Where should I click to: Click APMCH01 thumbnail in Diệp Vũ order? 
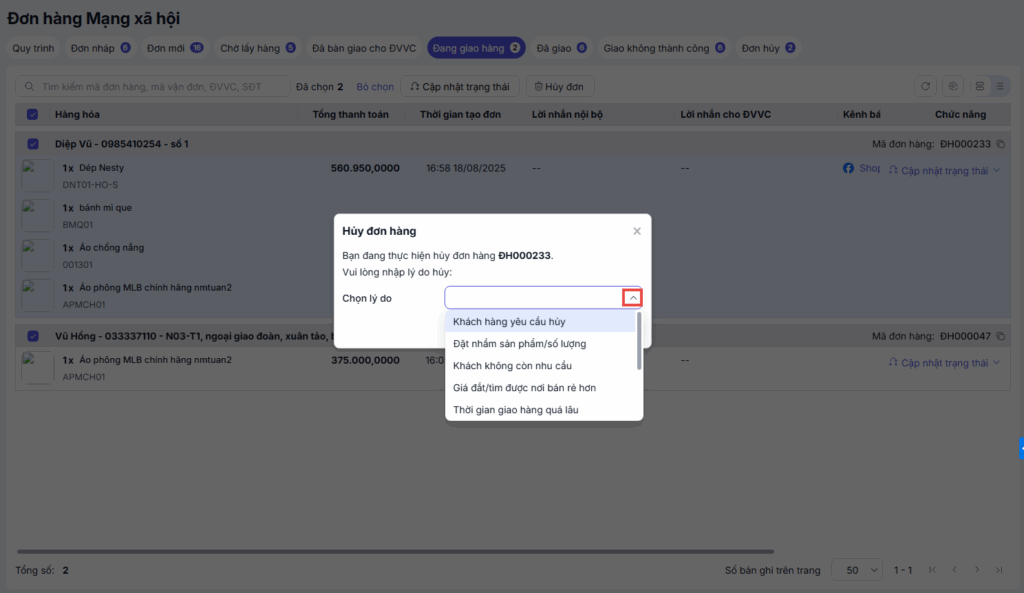[37, 295]
